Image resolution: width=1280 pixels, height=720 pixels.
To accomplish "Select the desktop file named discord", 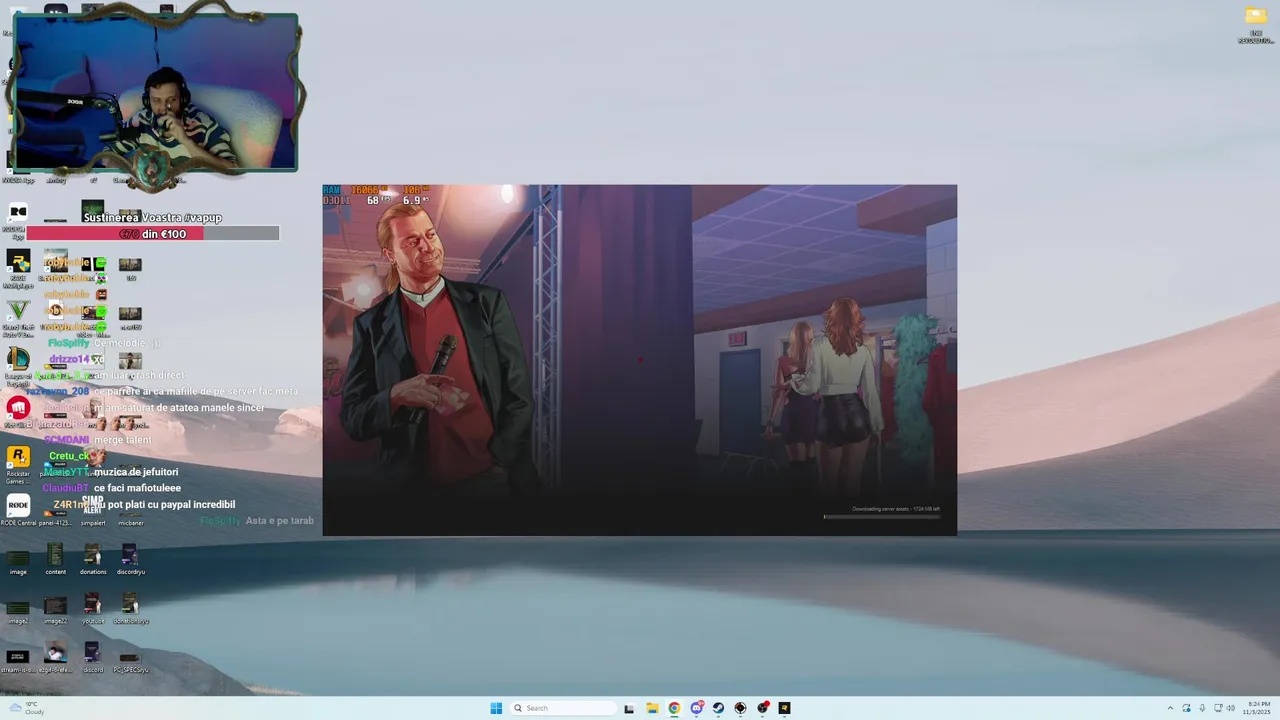I will [x=93, y=658].
